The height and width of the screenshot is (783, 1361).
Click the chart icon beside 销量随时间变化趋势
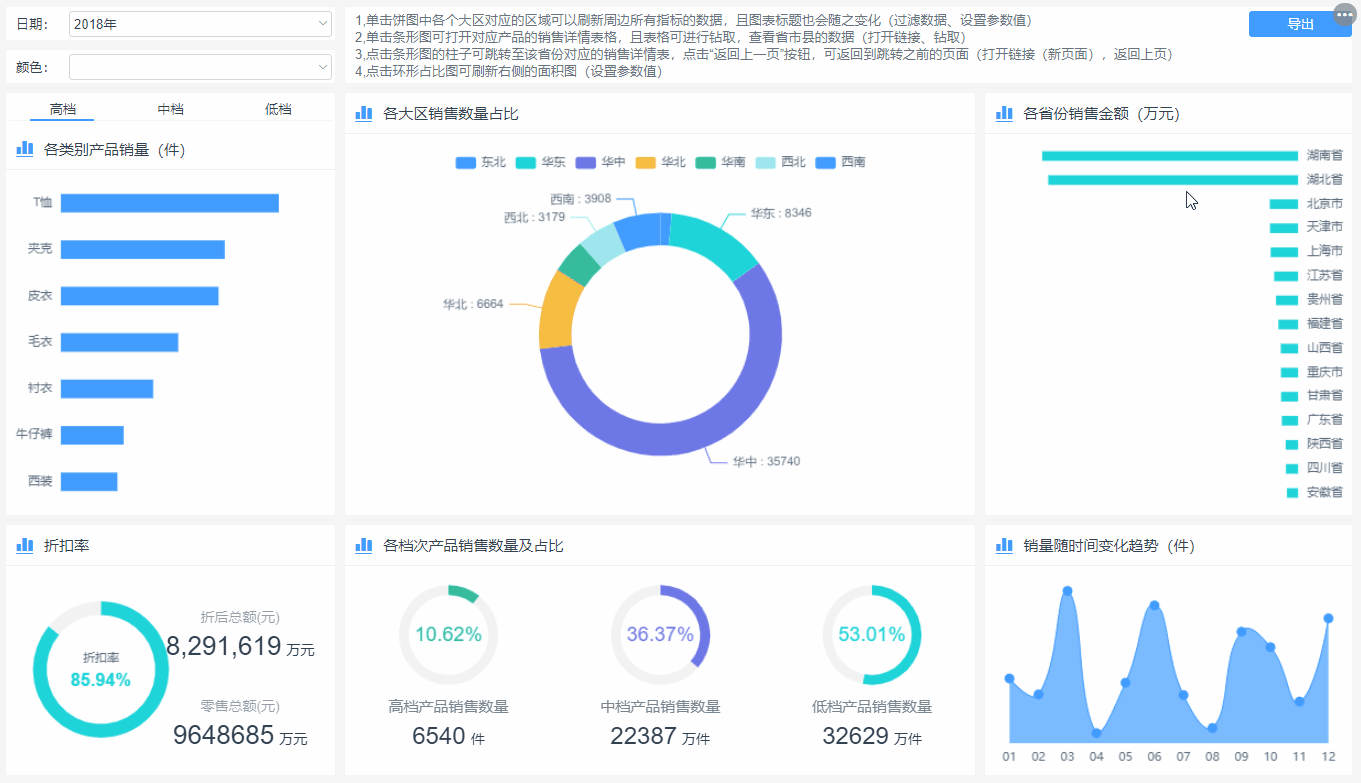[1004, 545]
